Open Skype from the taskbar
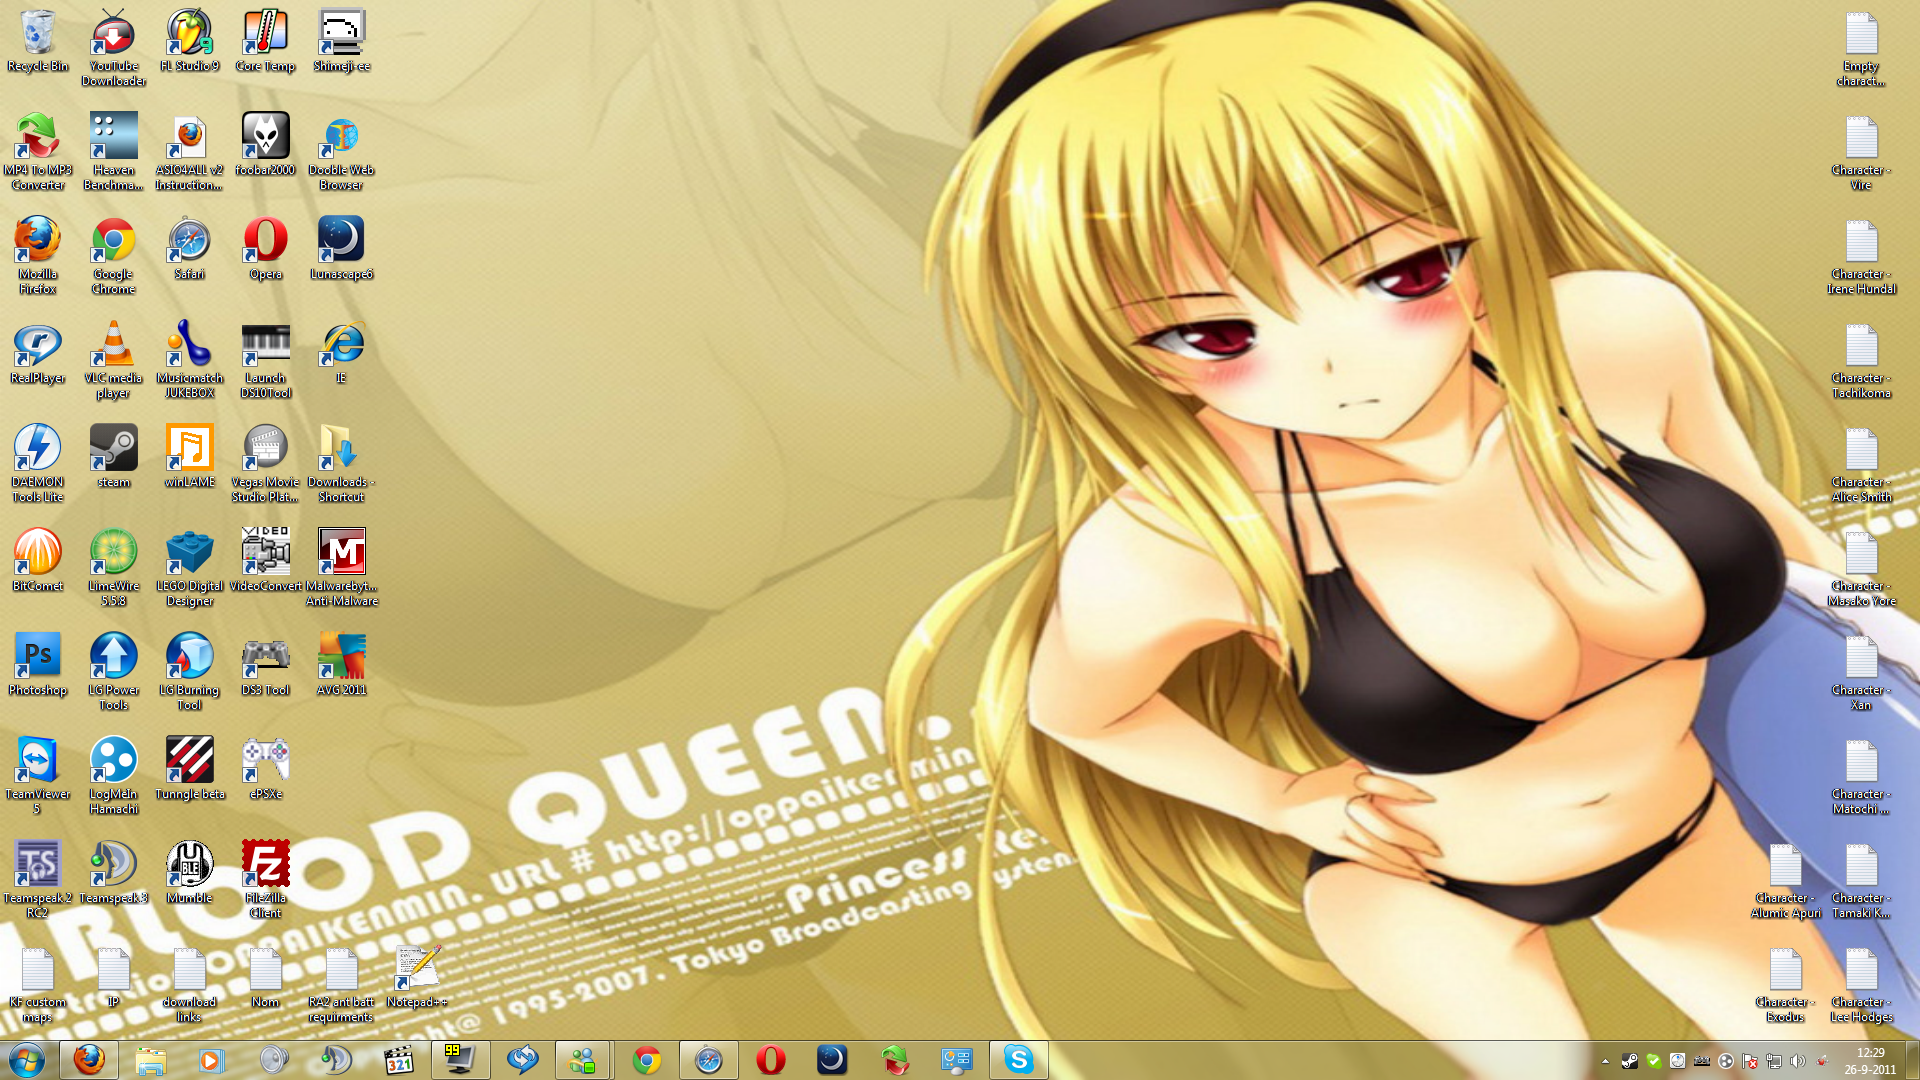This screenshot has height=1080, width=1920. 1019,1059
